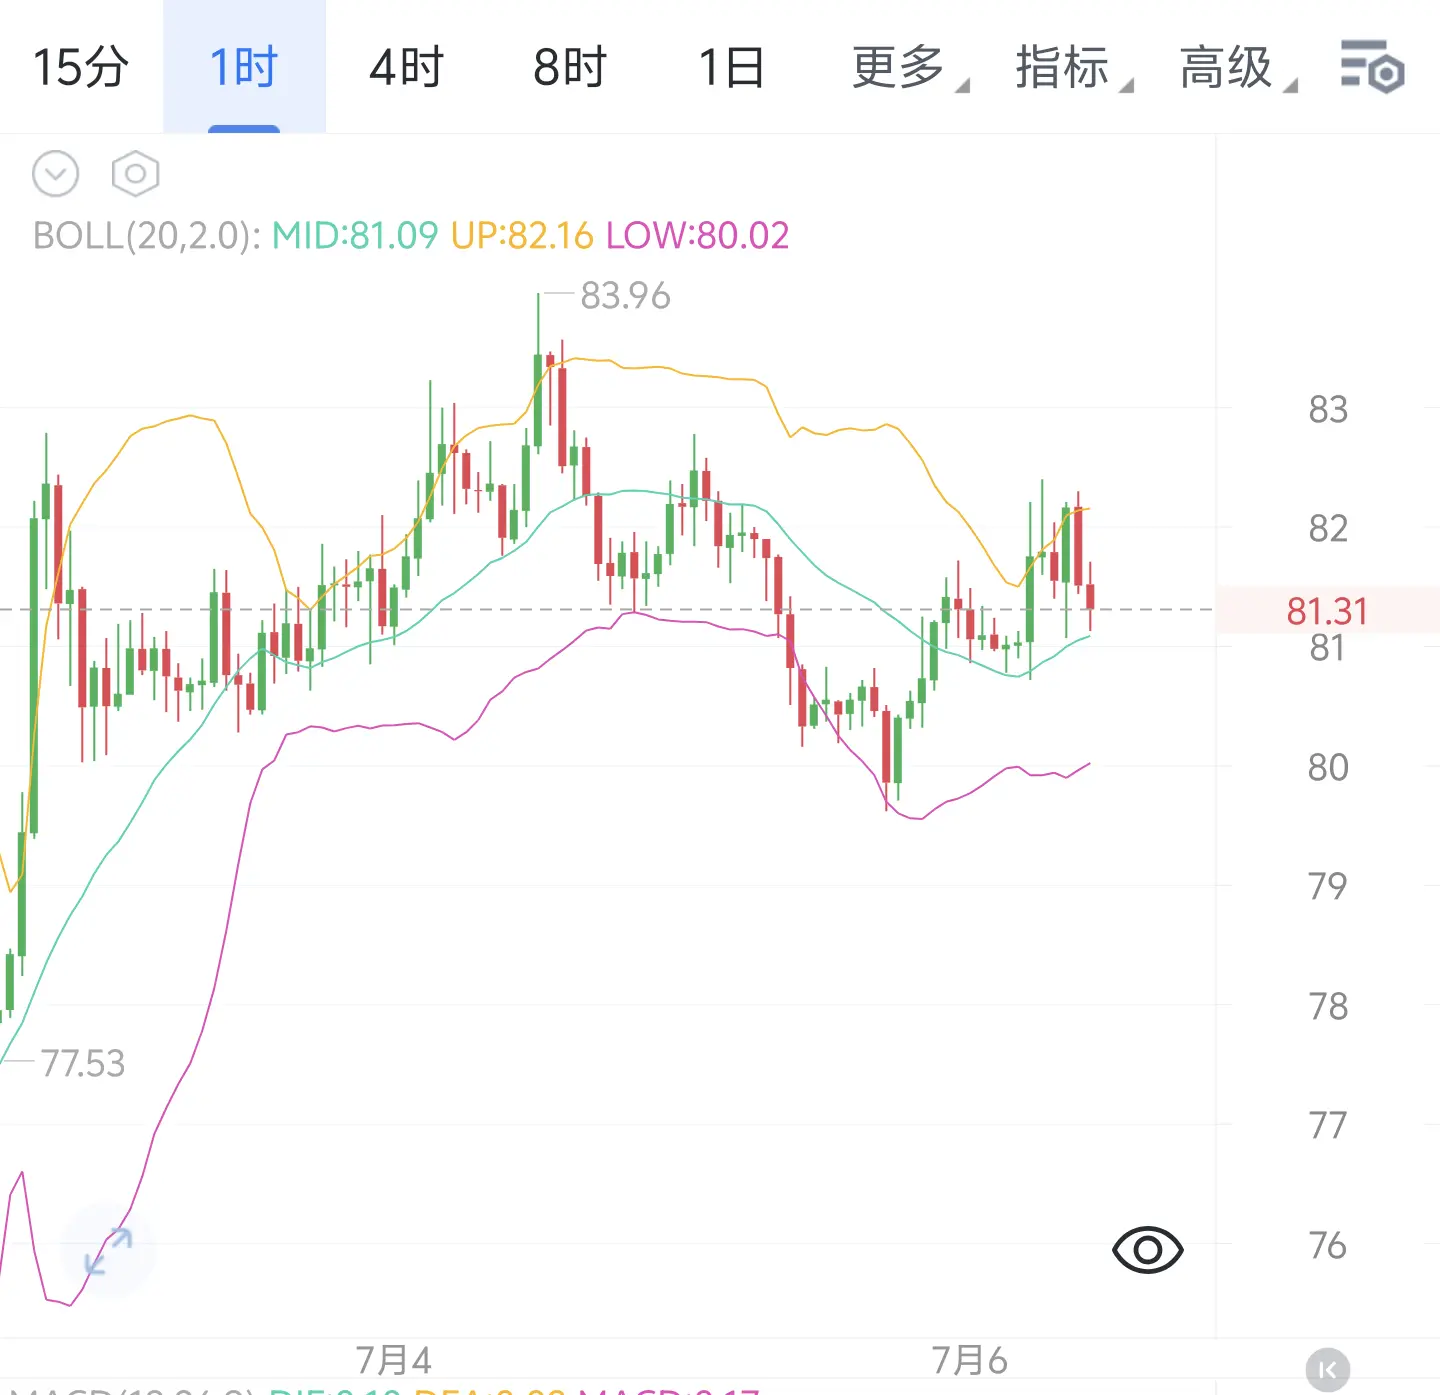Select the 15分 timeframe tab
Viewport: 1440px width, 1395px height.
81,68
